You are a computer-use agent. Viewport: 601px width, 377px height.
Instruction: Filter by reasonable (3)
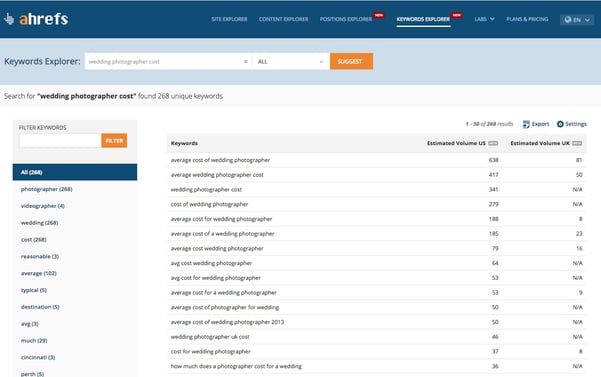click(40, 256)
